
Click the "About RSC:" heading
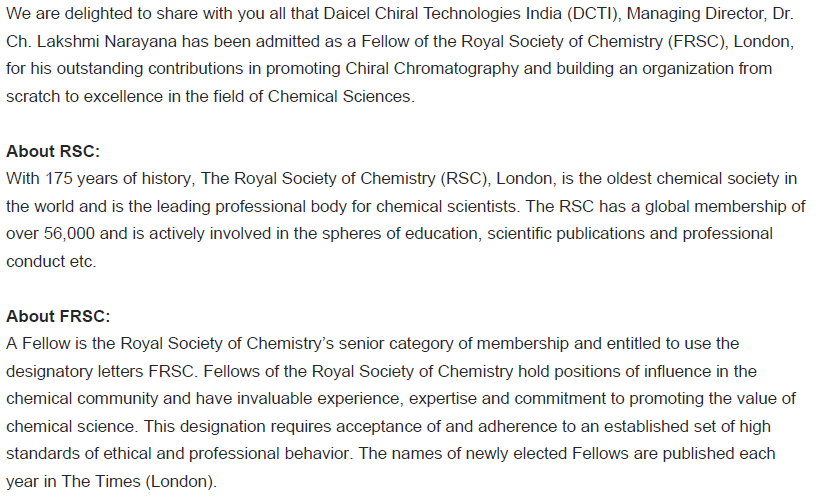coord(53,151)
